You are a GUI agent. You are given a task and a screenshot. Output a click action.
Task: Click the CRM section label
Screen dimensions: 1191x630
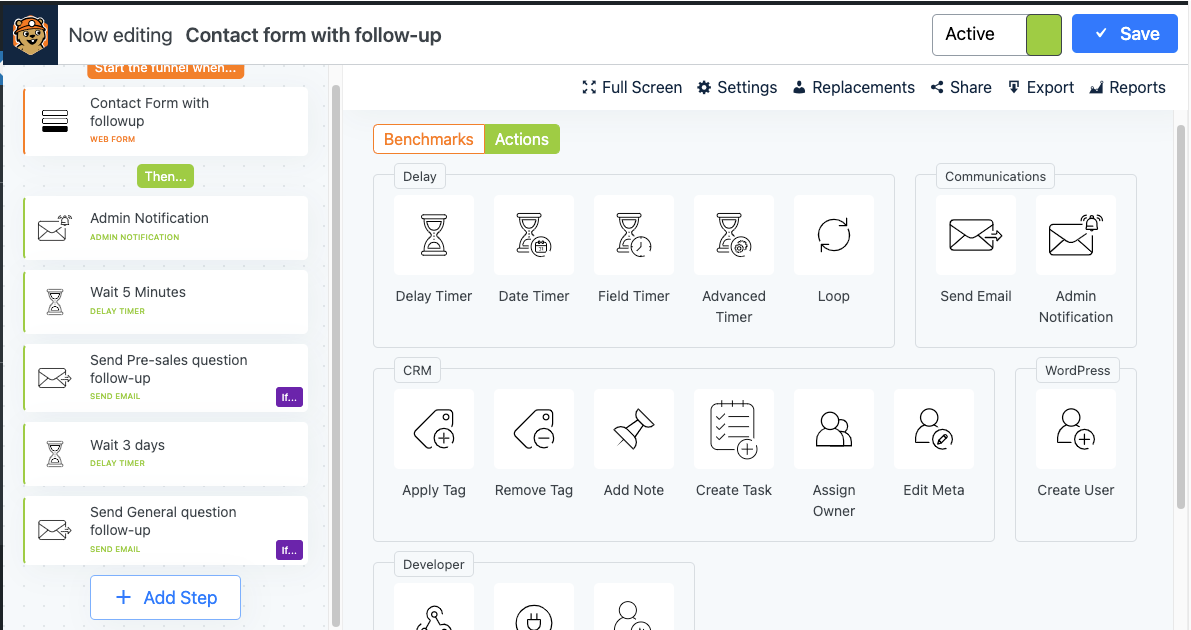[x=417, y=371]
